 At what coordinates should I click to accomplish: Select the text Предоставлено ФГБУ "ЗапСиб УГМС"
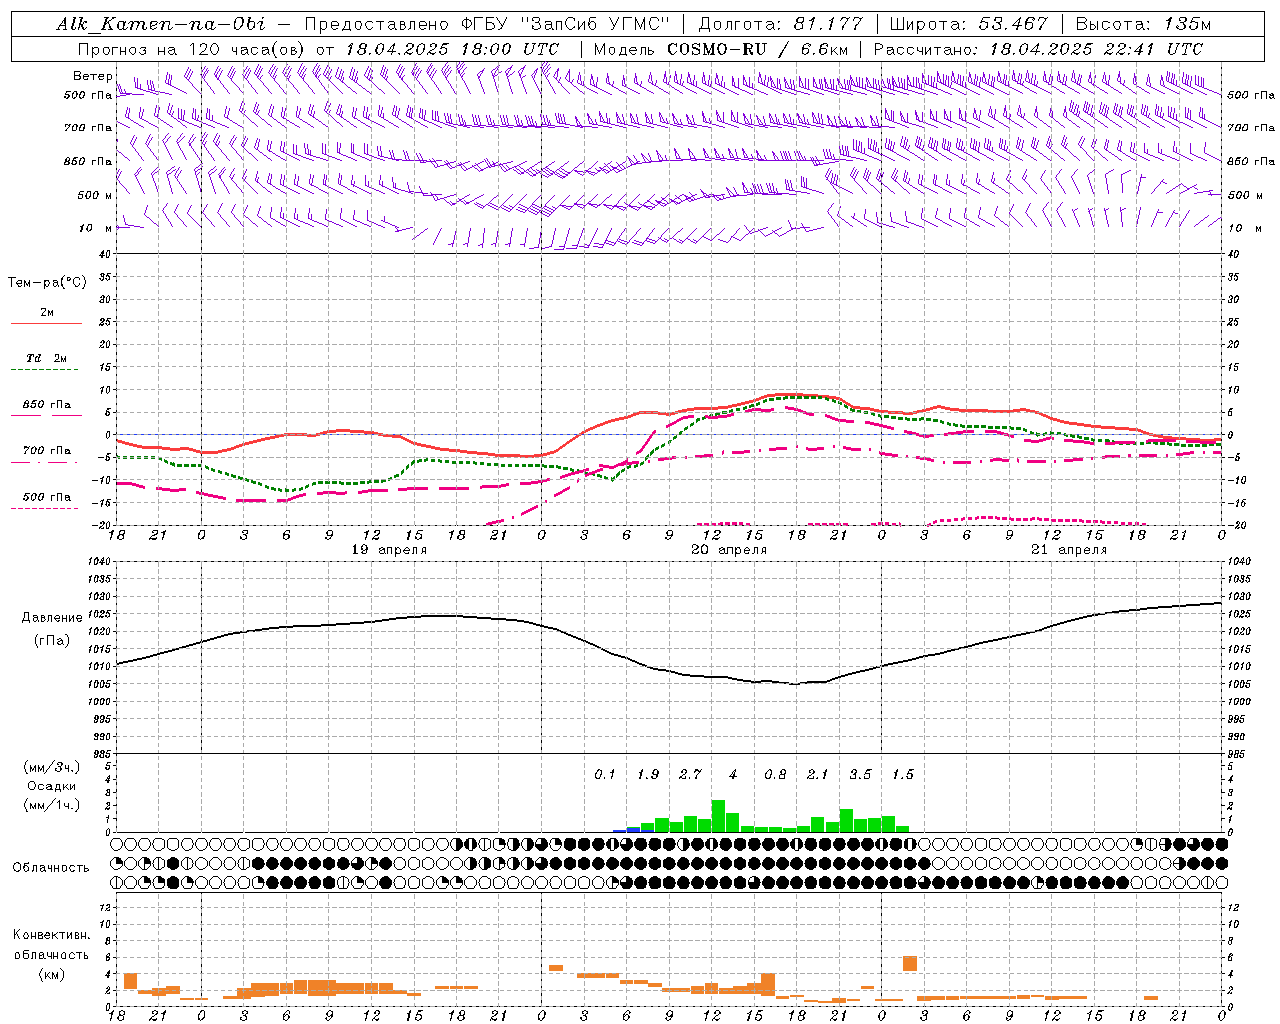[487, 24]
